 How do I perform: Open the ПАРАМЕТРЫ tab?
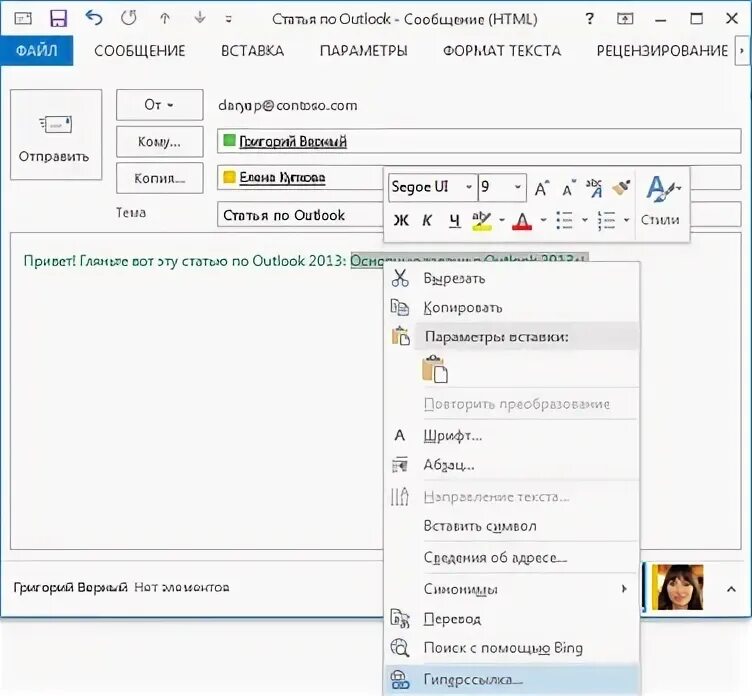(364, 50)
